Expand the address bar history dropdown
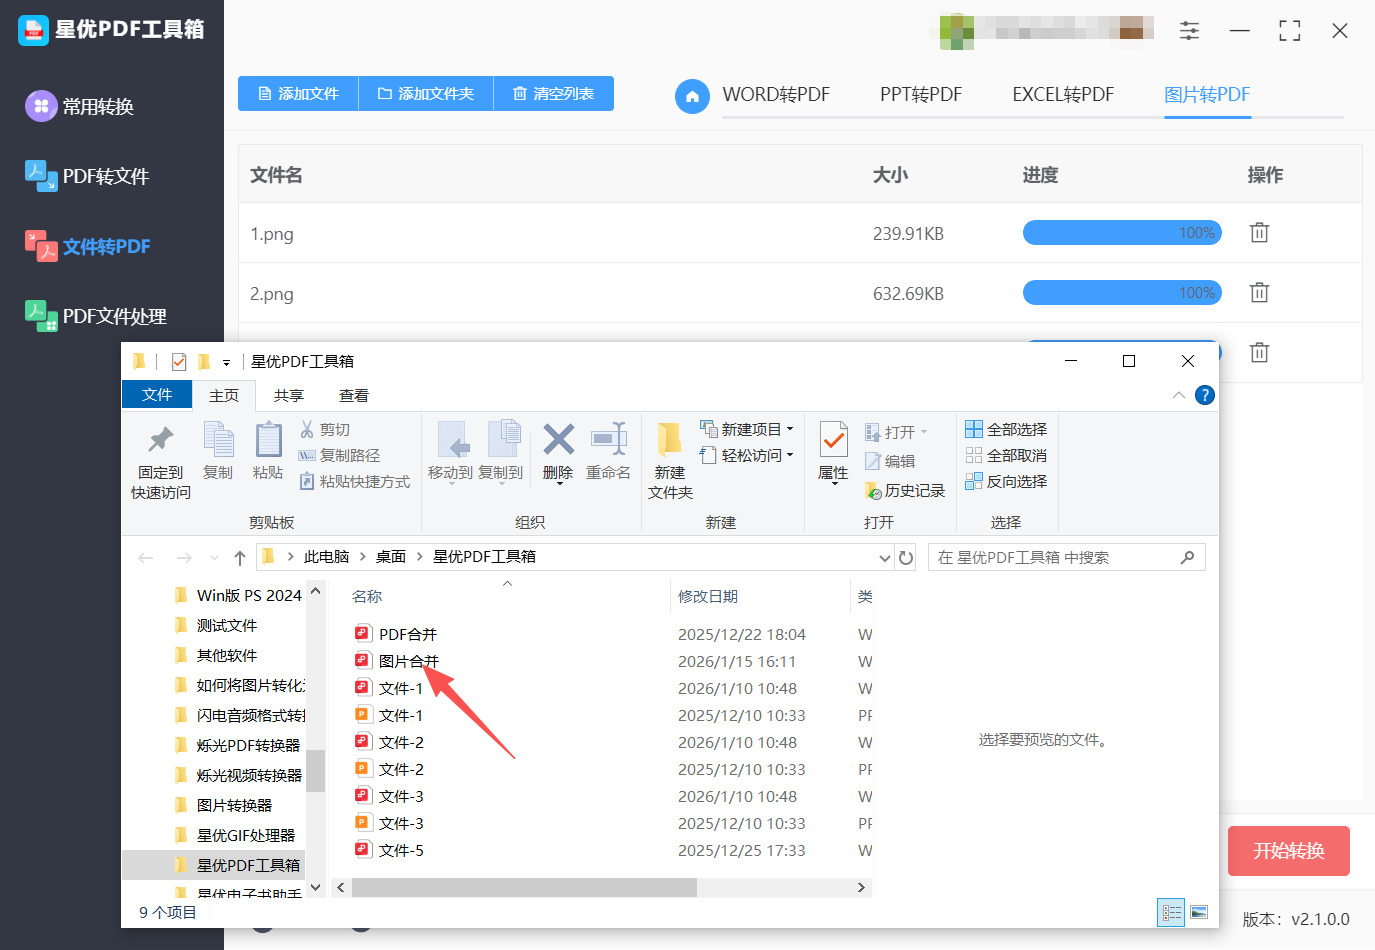 point(884,558)
